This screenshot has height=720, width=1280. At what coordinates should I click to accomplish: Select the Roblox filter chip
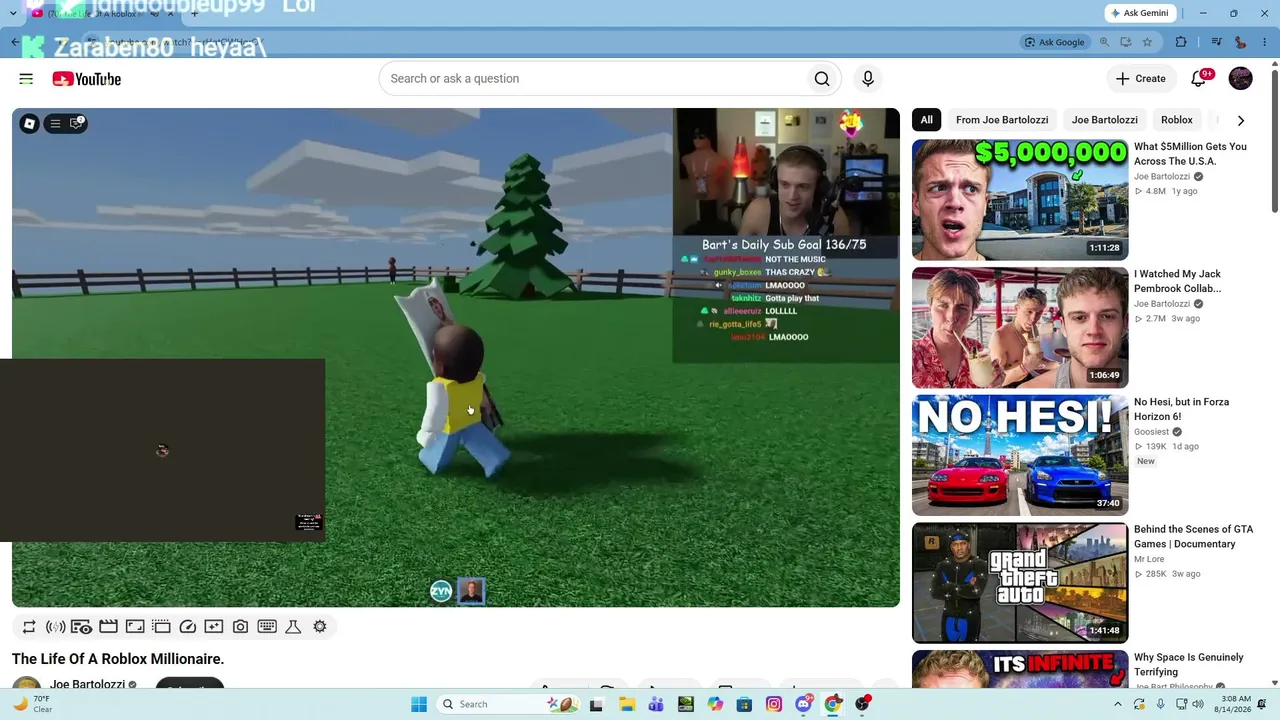[1177, 120]
